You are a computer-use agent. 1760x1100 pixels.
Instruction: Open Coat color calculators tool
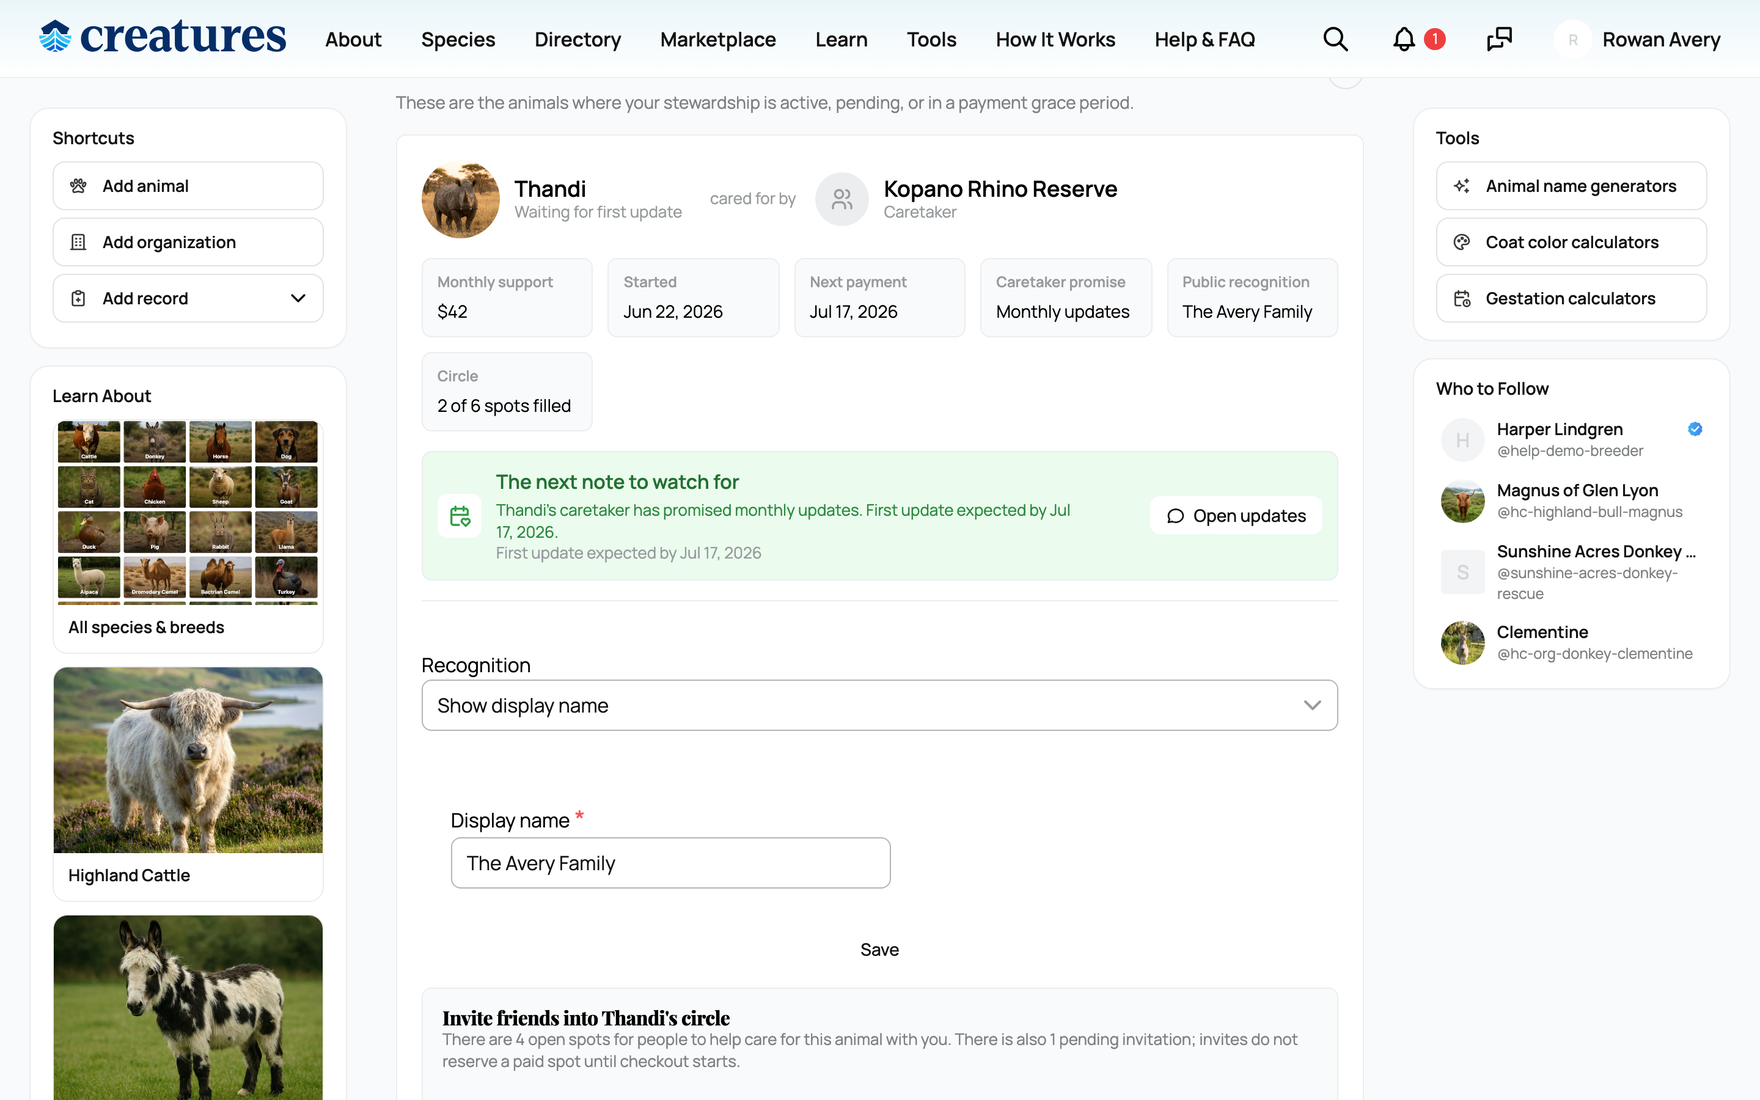1571,242
